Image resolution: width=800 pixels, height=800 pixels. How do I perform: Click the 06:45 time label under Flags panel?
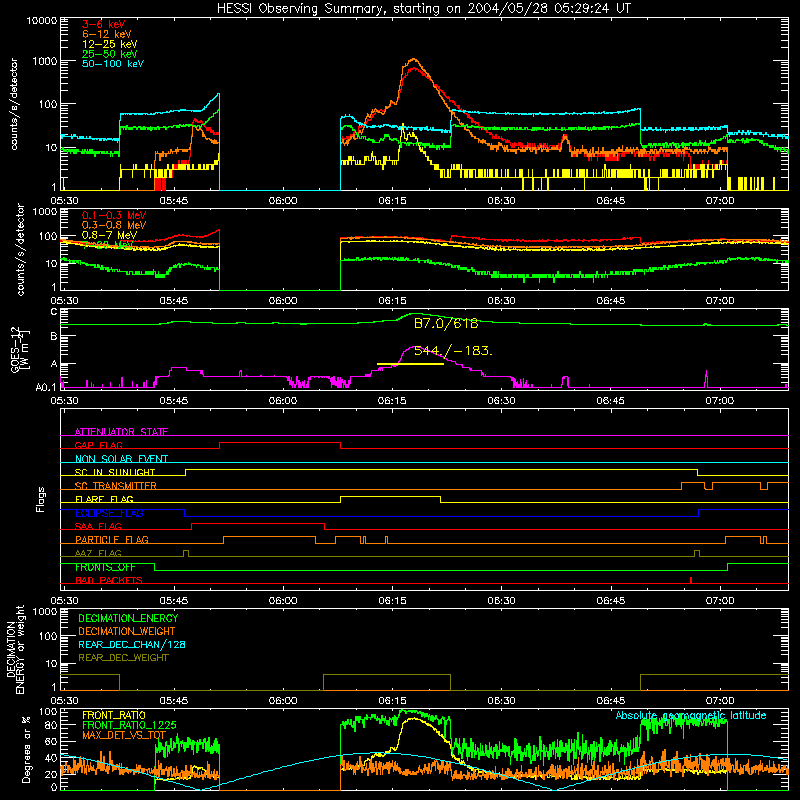[611, 601]
